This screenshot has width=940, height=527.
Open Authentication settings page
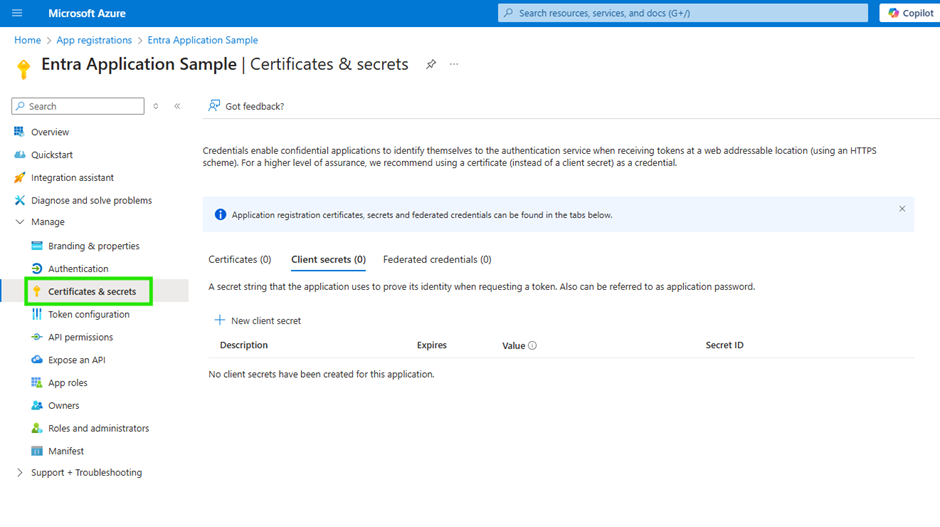coord(78,269)
